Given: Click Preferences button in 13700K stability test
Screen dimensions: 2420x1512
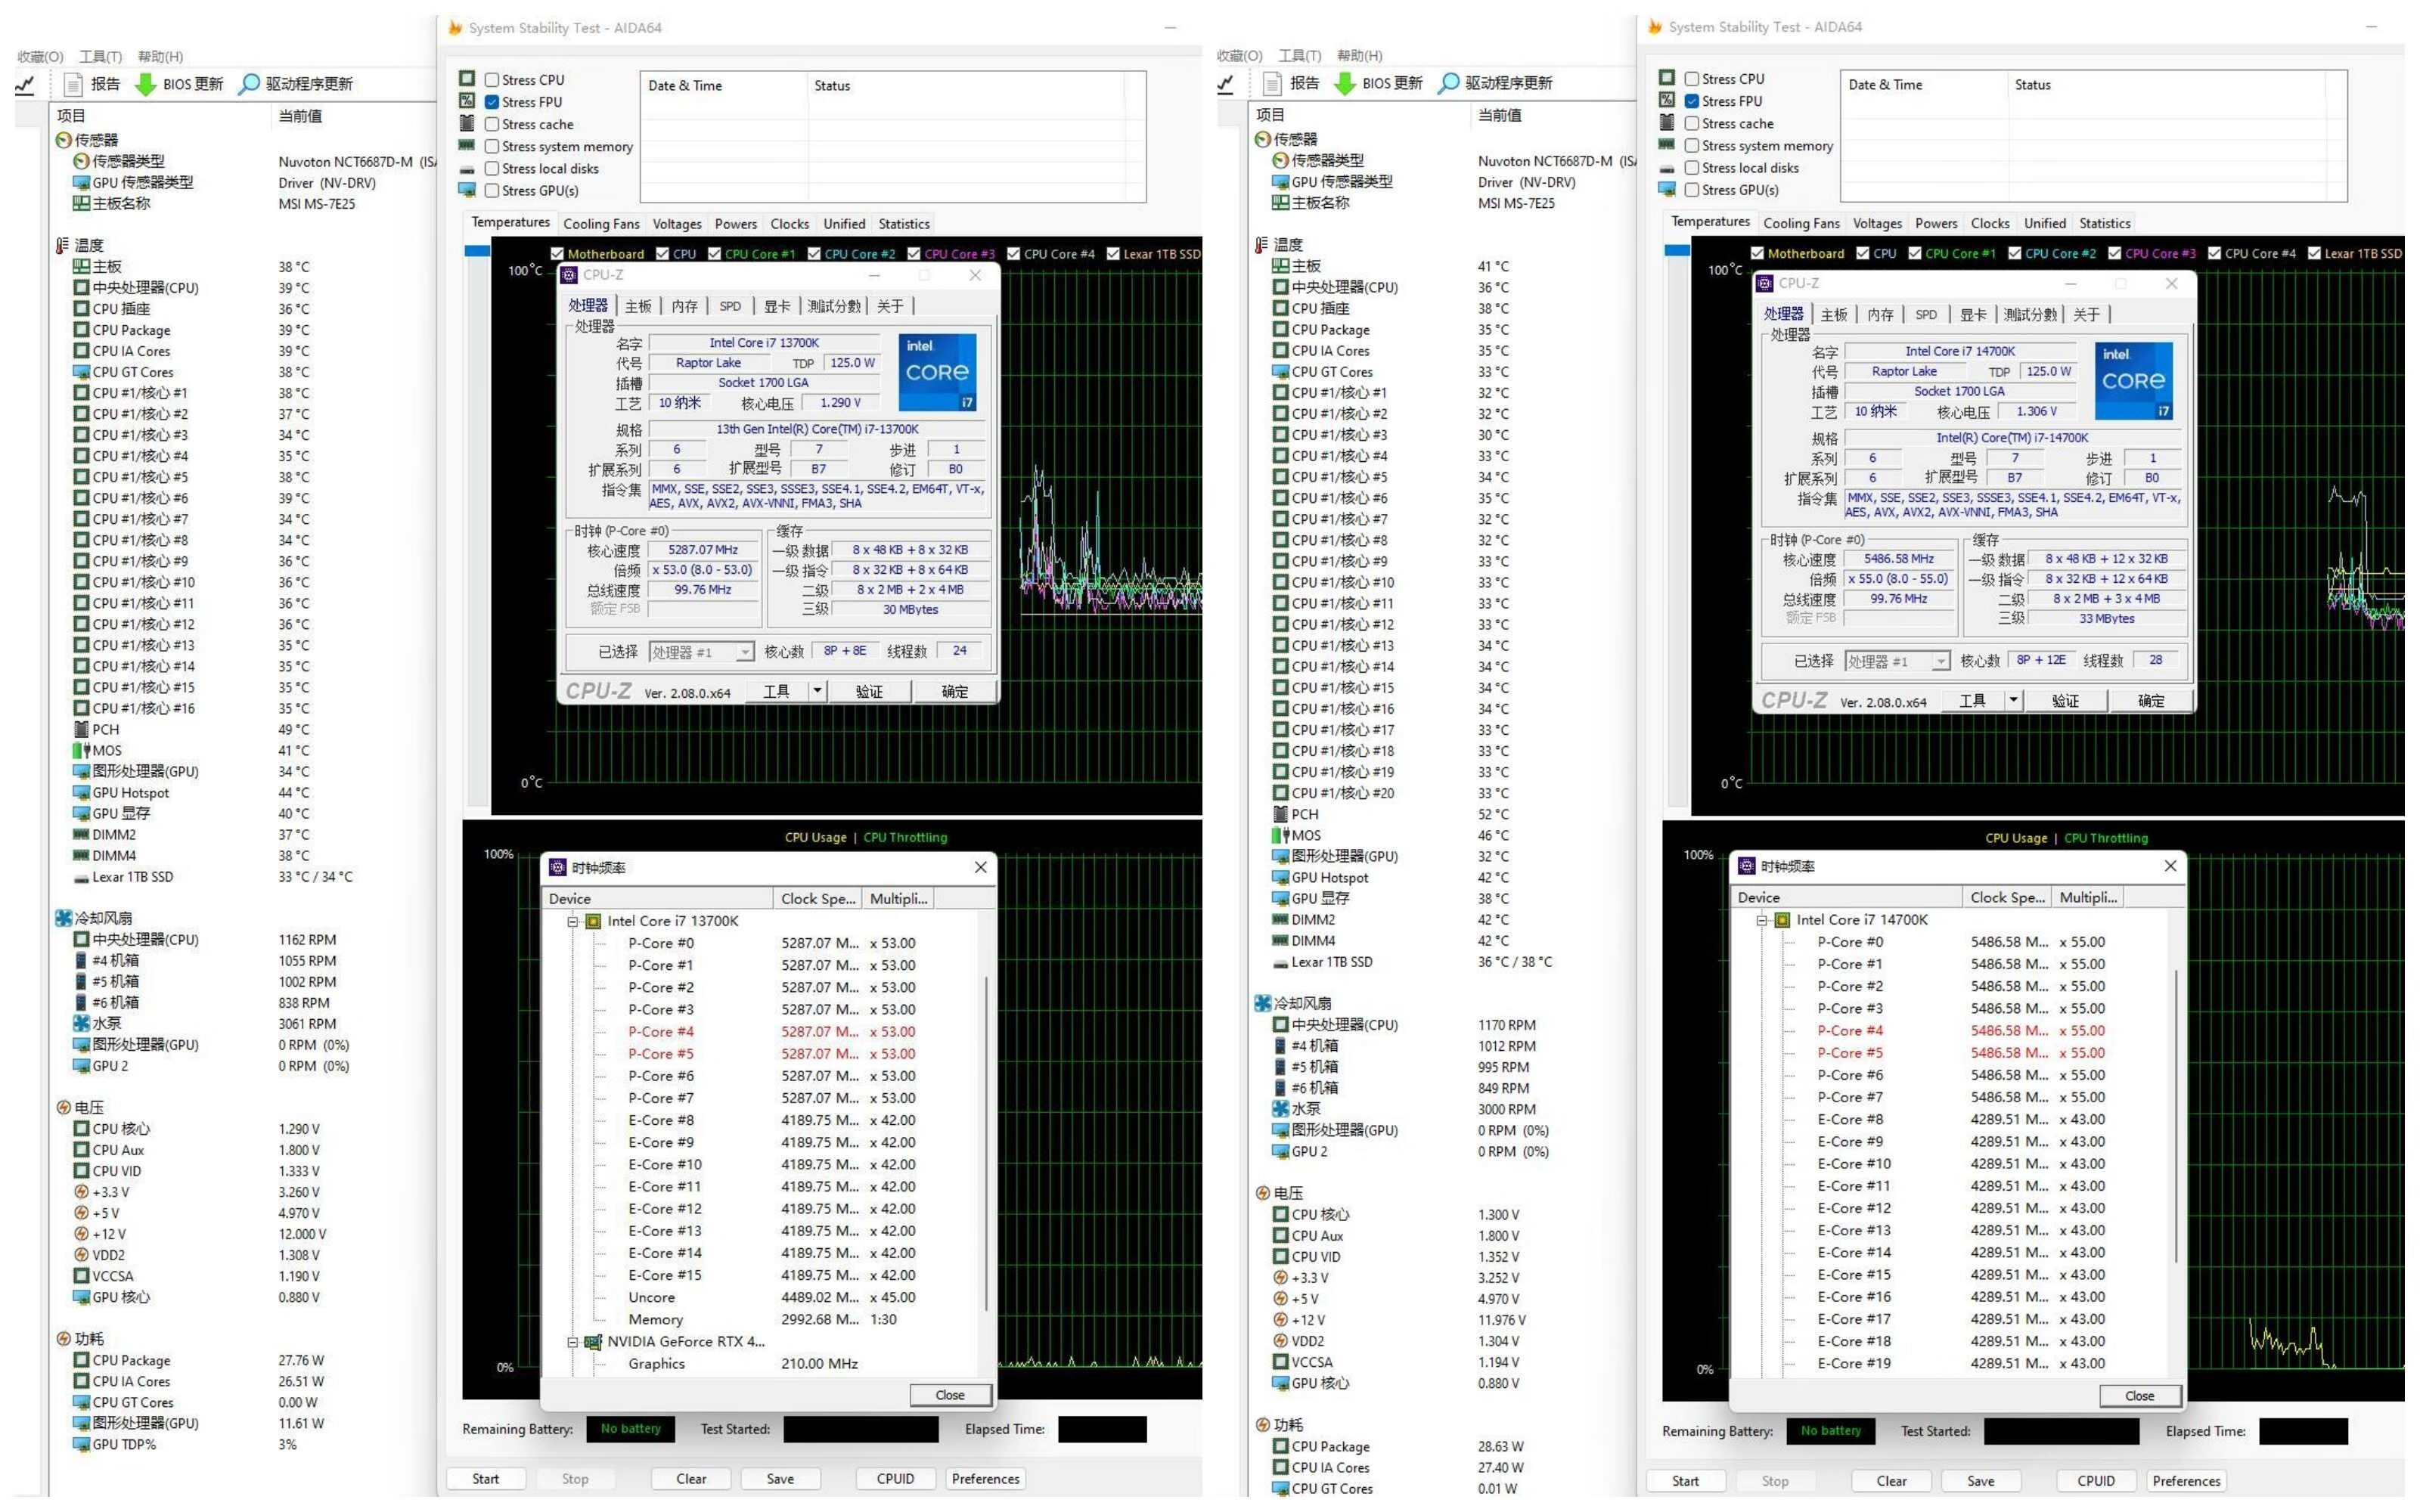Looking at the screenshot, I should (985, 1479).
